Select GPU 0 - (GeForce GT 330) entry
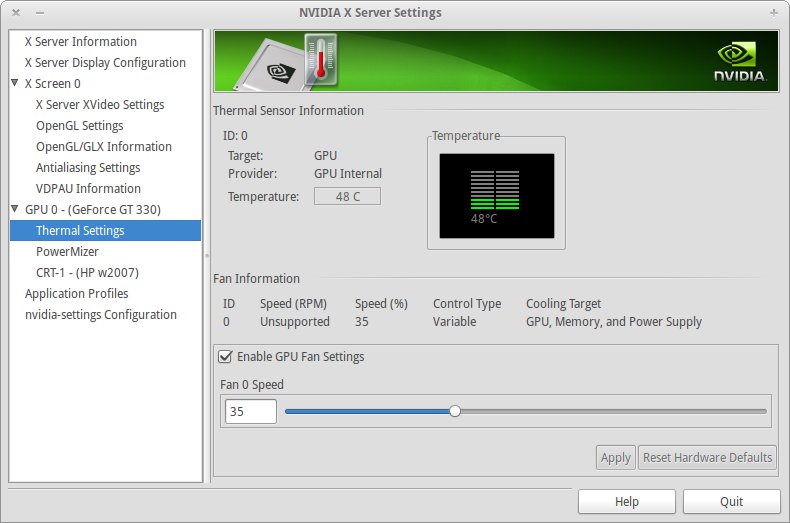Viewport: 790px width, 523px height. pos(93,210)
